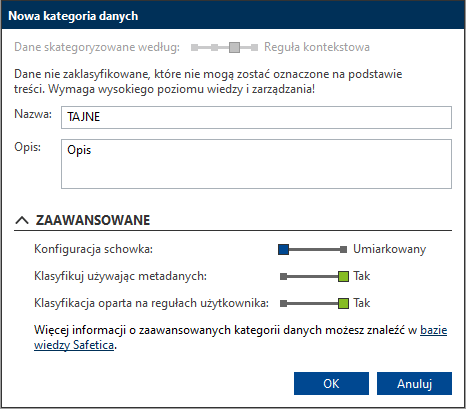Select second stop of Dane skategoryzowane według slider
This screenshot has width=466, height=409.
click(215, 47)
